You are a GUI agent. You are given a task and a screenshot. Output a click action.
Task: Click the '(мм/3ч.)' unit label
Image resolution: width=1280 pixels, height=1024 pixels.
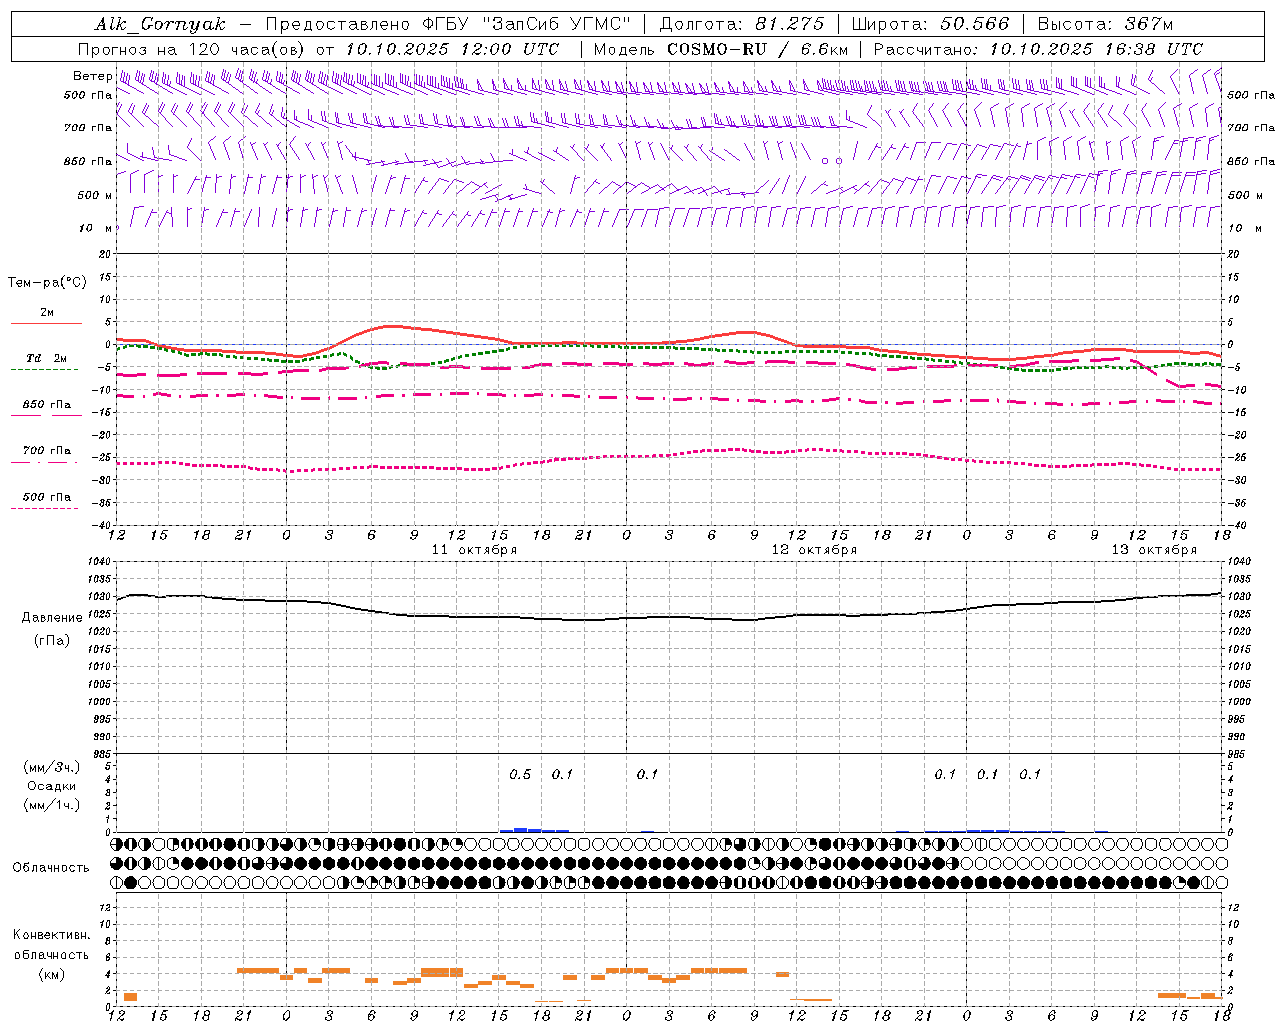(x=51, y=767)
